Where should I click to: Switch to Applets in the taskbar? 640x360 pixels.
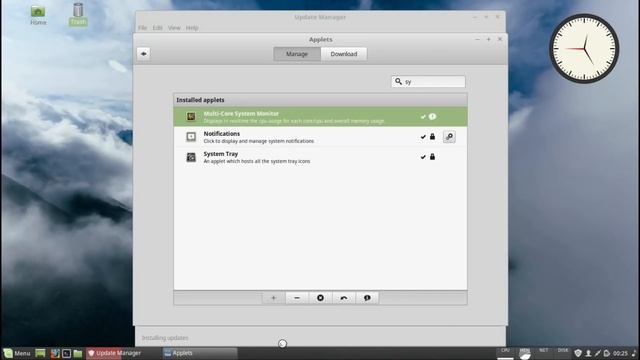[x=200, y=353]
